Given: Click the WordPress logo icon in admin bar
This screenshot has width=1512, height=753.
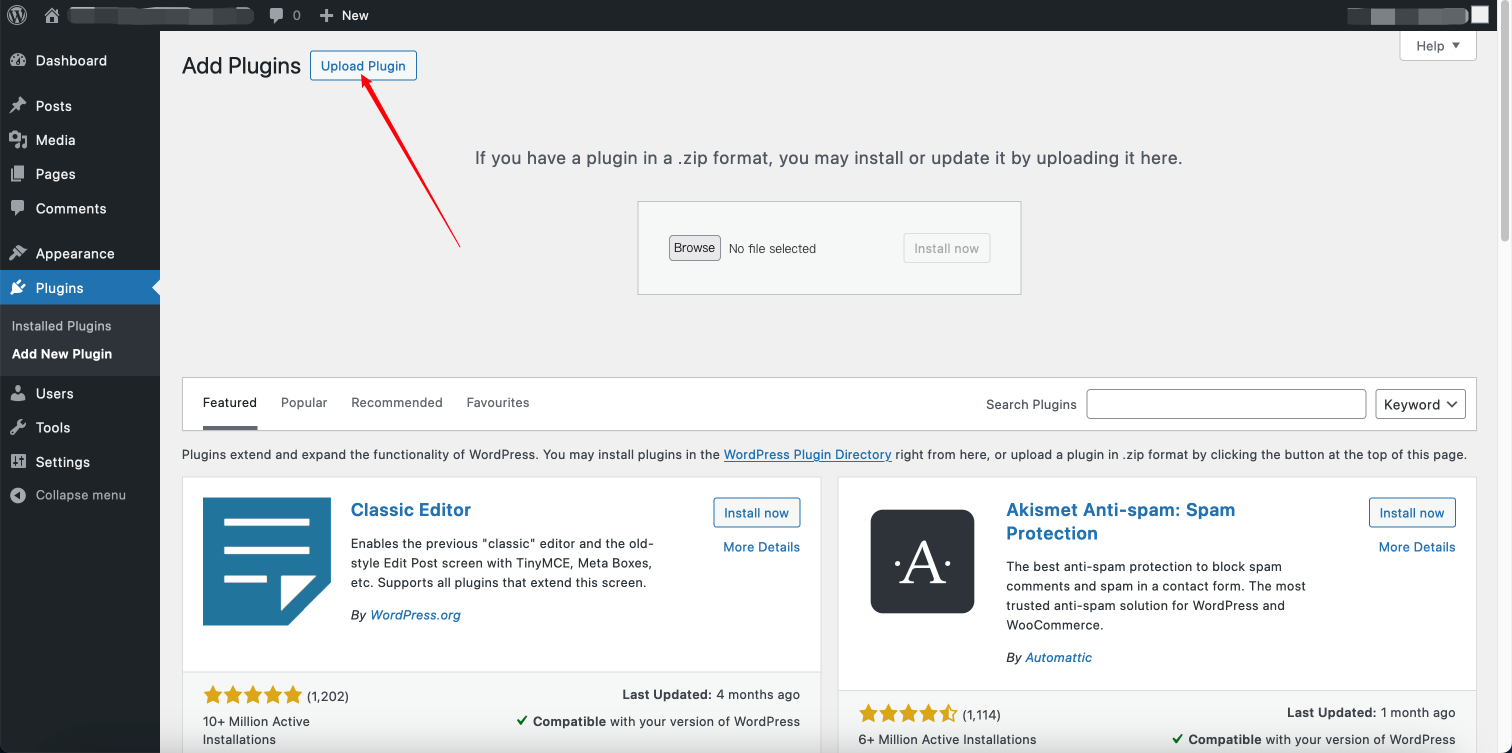Looking at the screenshot, I should pos(17,15).
